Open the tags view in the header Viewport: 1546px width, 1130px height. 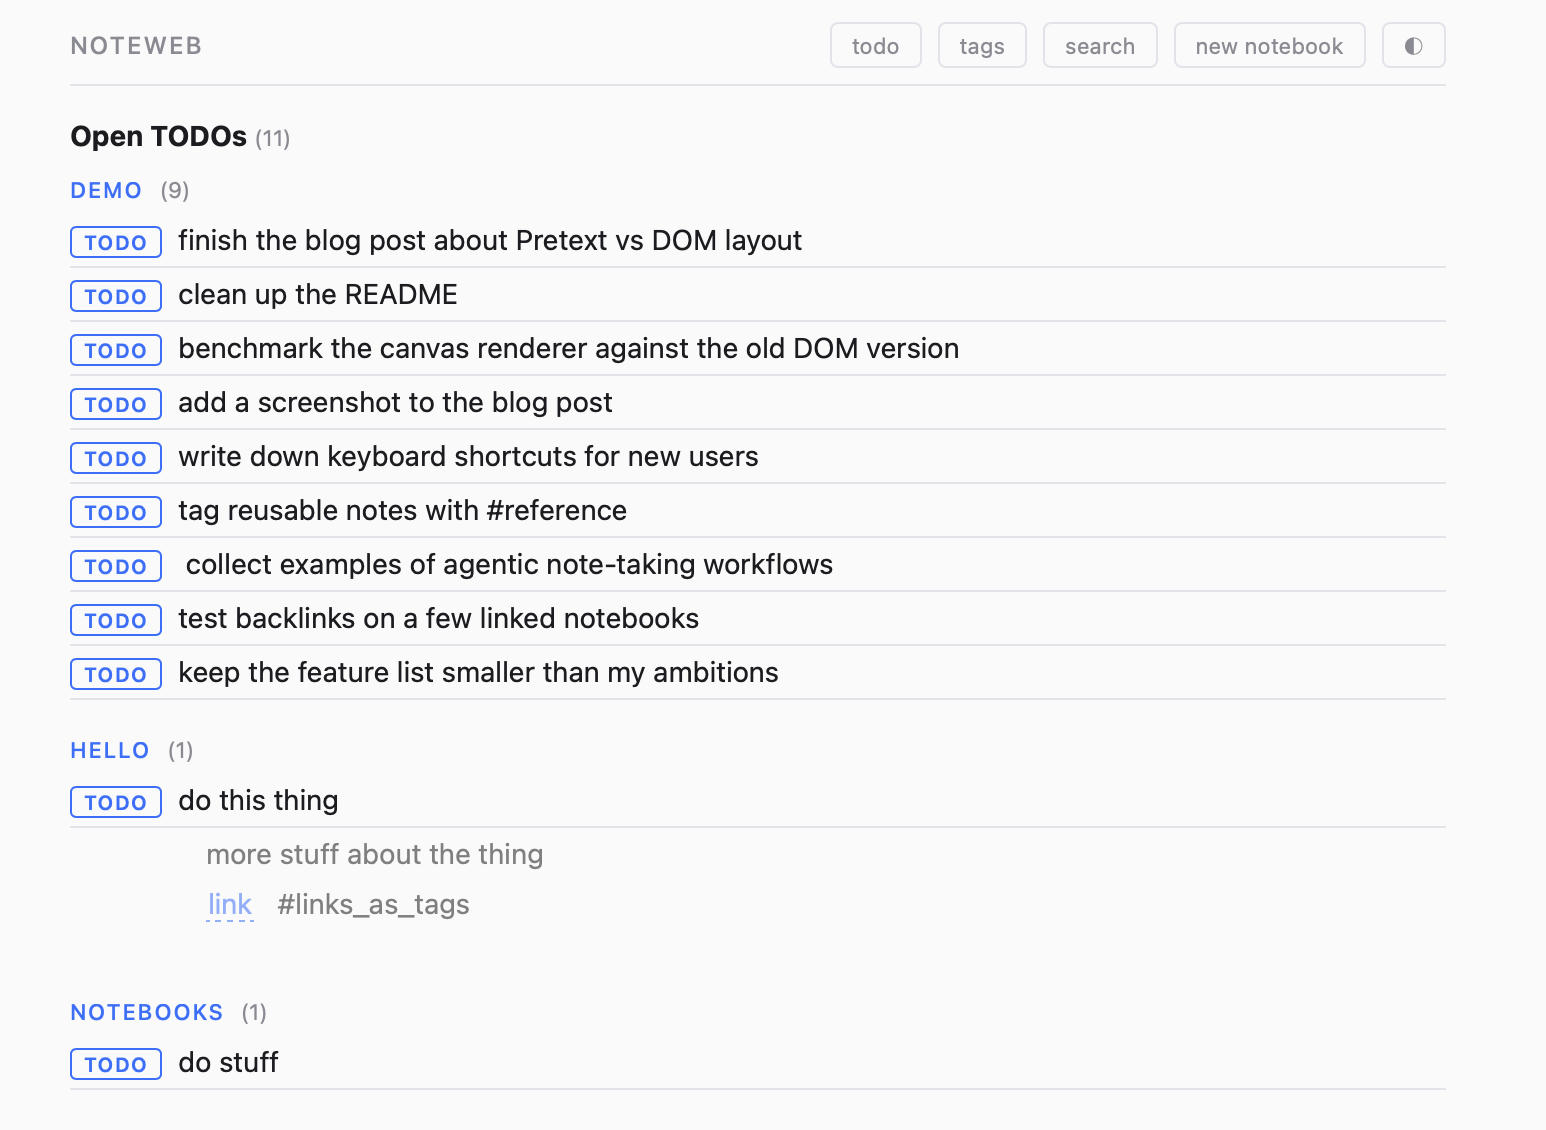tap(981, 46)
